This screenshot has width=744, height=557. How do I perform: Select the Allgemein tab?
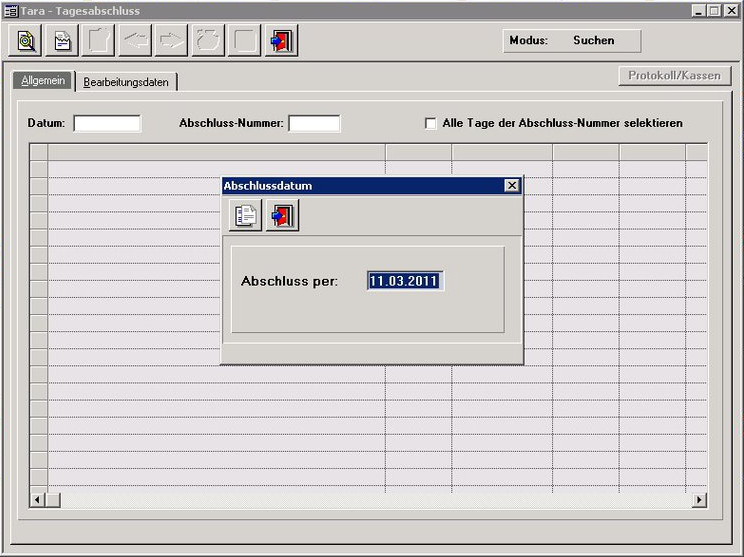(x=43, y=80)
